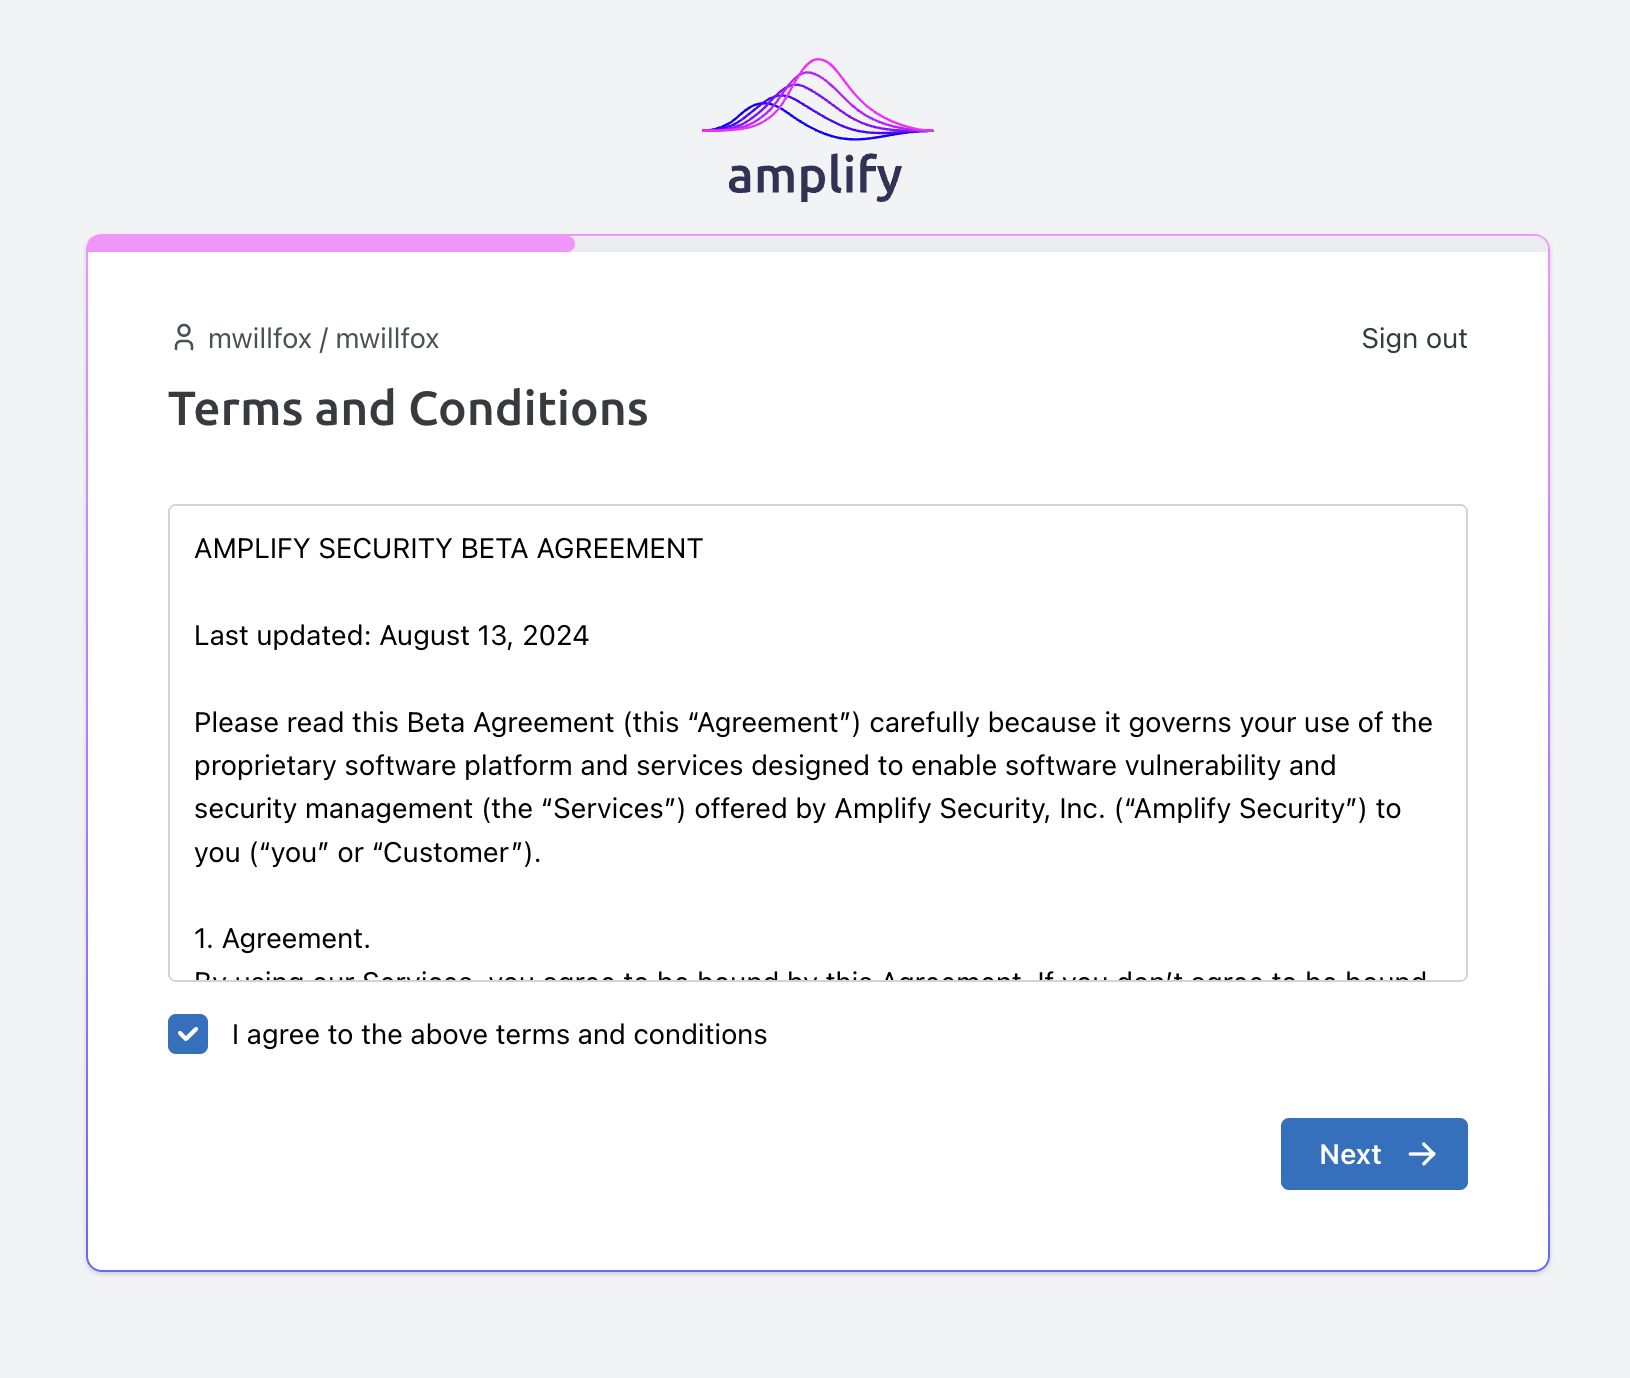Image resolution: width=1630 pixels, height=1378 pixels.
Task: Click the AMPLIFY SECURITY BETA AGREEMENT title
Action: click(448, 548)
